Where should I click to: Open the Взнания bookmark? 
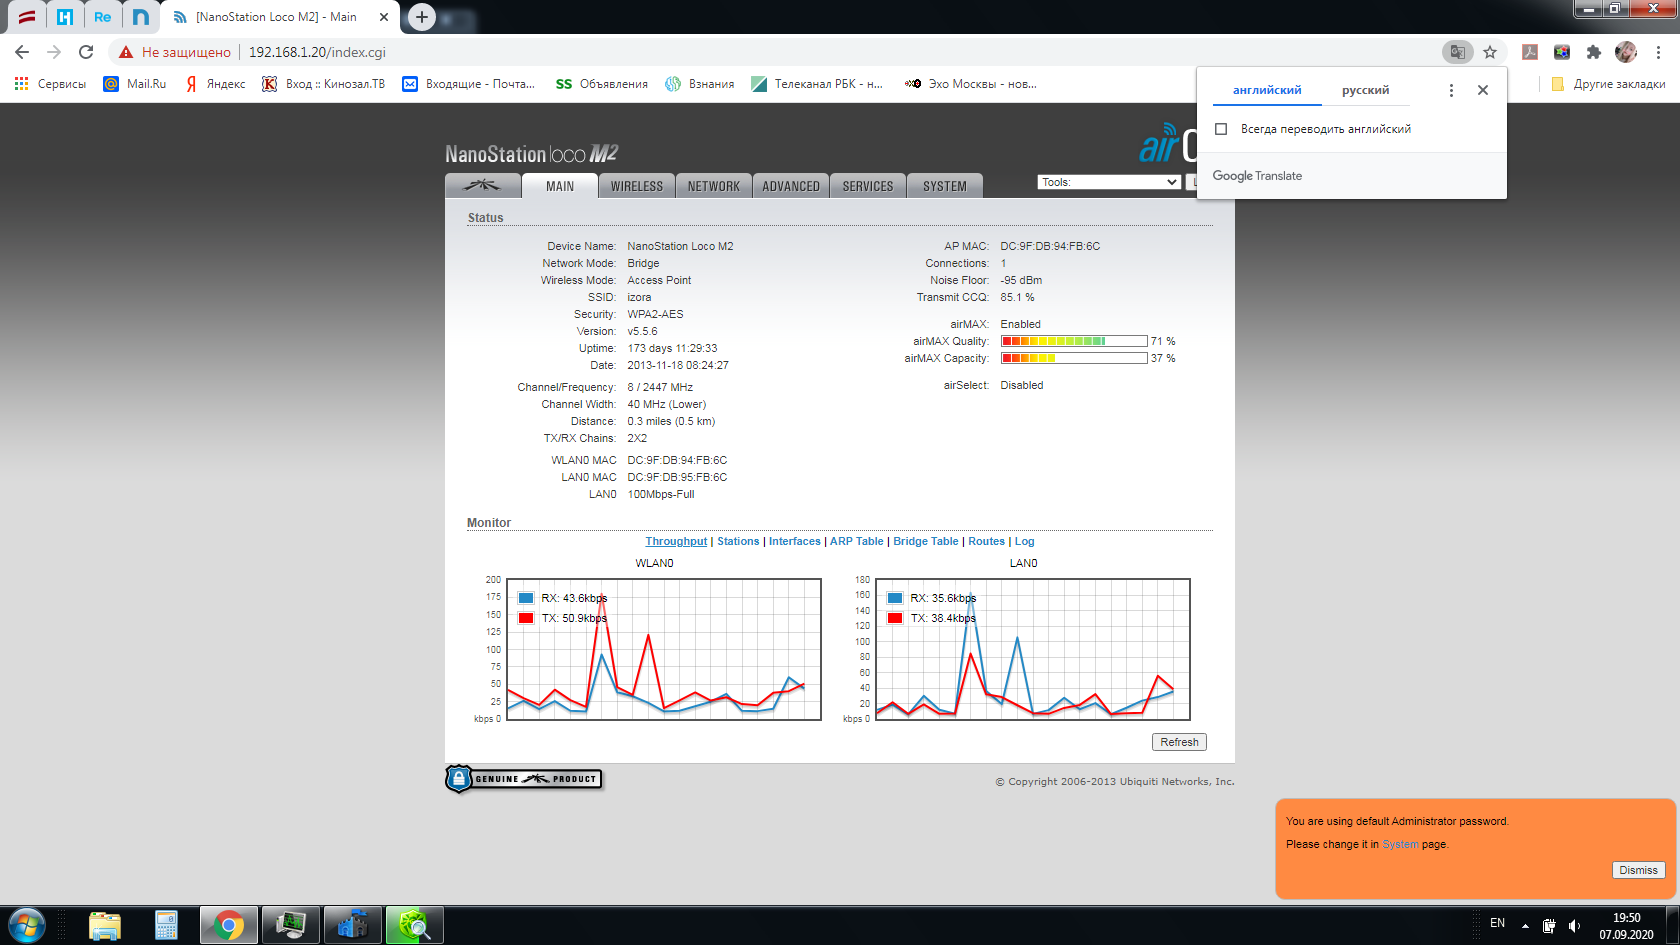click(700, 84)
